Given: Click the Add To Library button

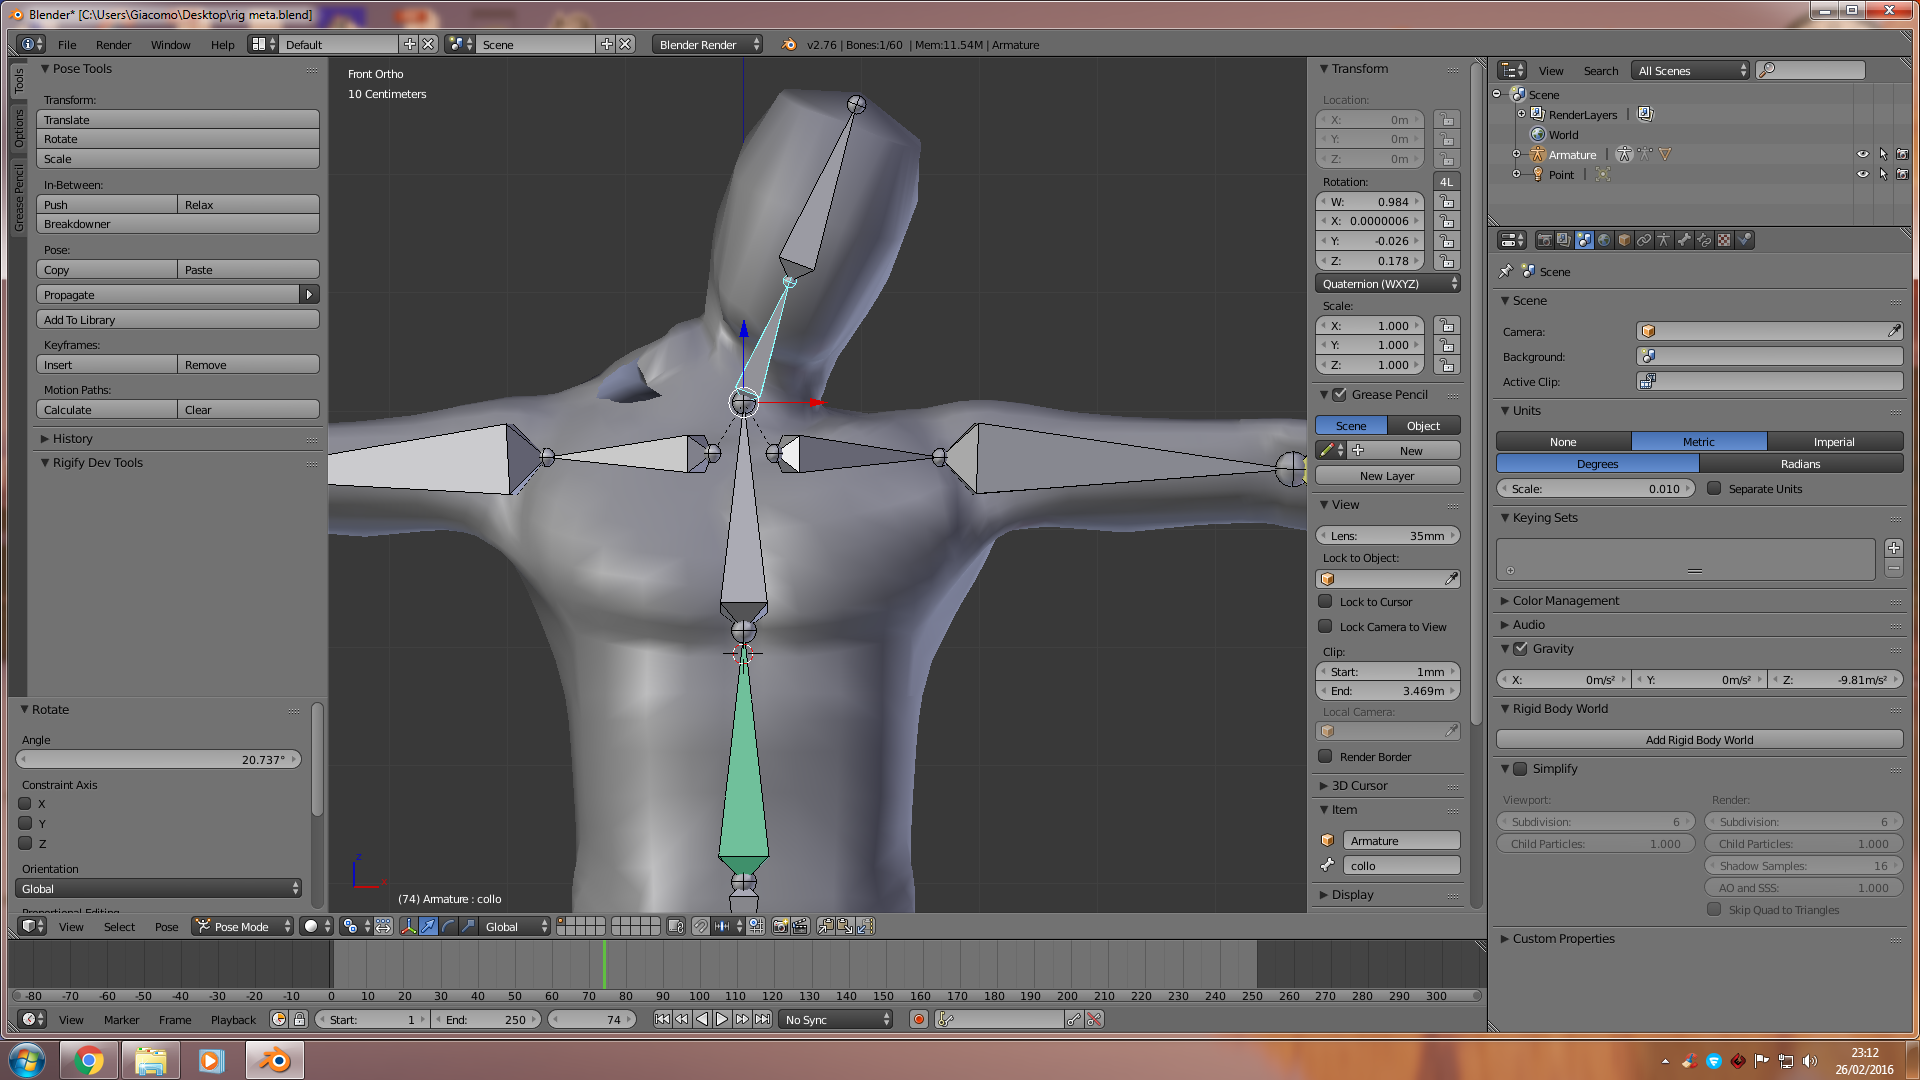Looking at the screenshot, I should 178,320.
